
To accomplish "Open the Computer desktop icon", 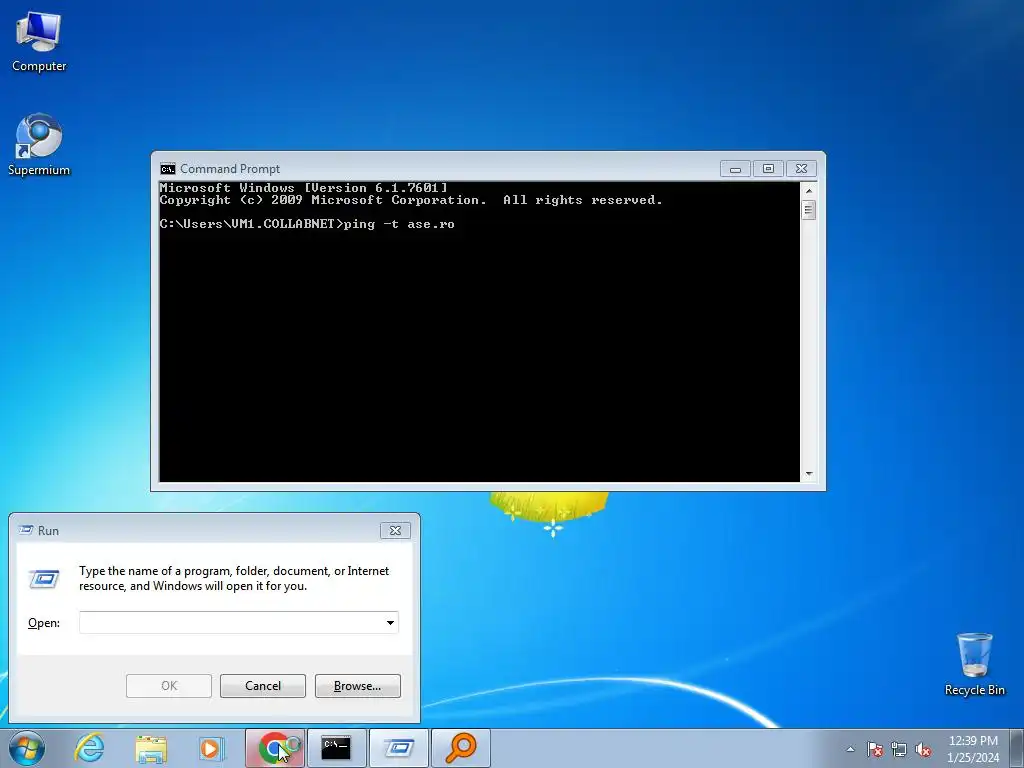I will [x=39, y=42].
